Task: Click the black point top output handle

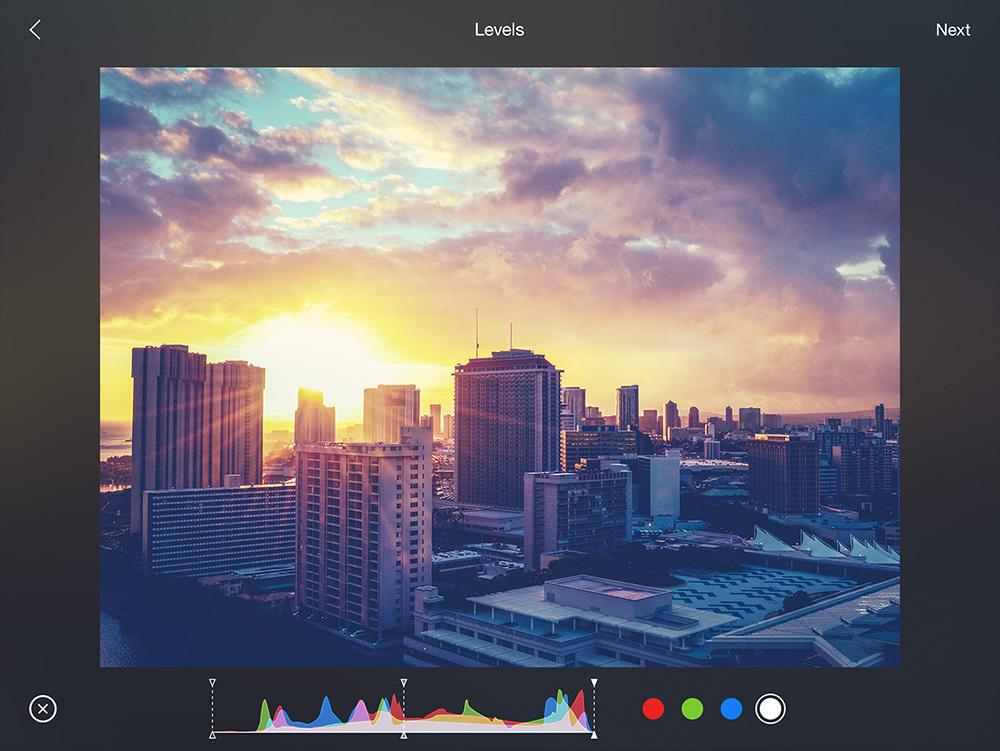Action: (212, 682)
